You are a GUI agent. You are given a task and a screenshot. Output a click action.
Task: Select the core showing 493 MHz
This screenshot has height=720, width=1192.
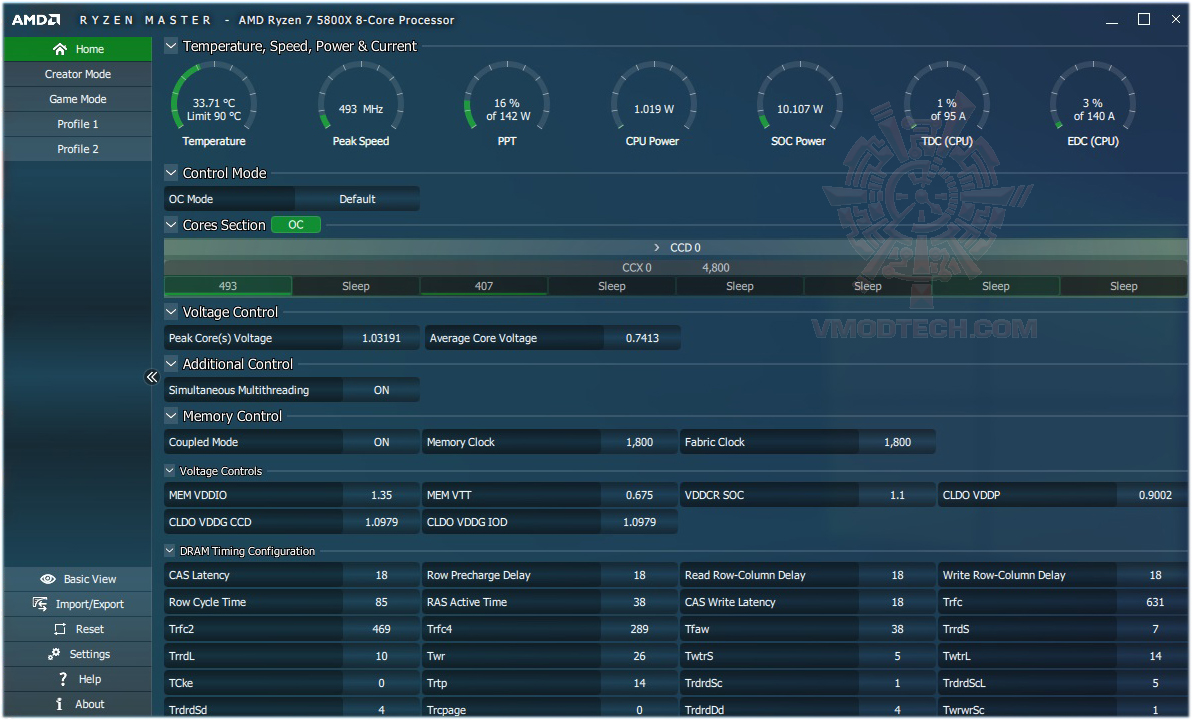[228, 286]
